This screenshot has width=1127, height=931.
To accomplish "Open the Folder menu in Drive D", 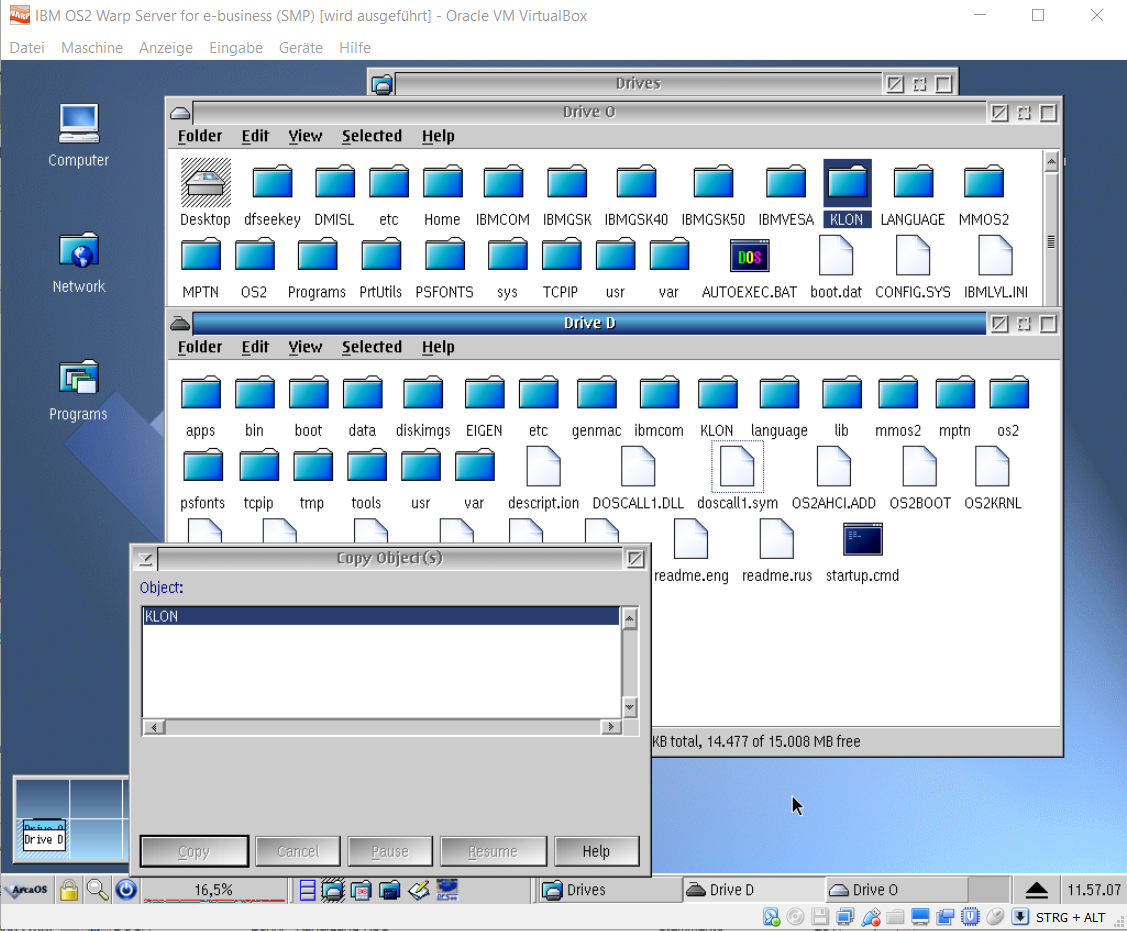I will pyautogui.click(x=200, y=347).
